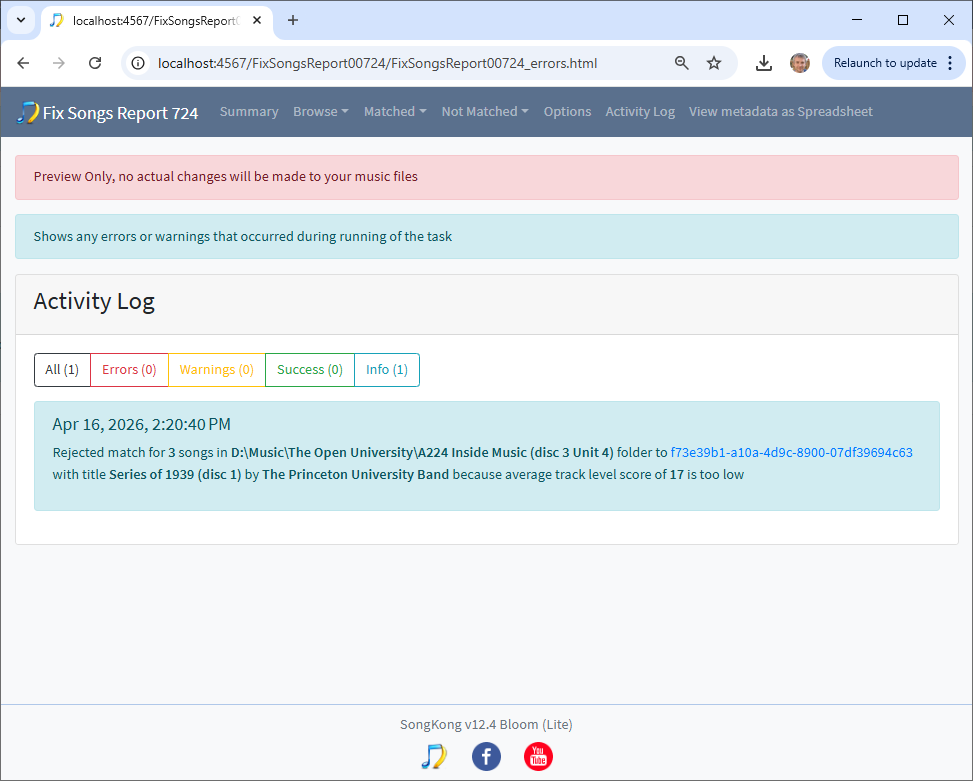This screenshot has width=973, height=781.
Task: Expand the Browse dropdown menu
Action: tap(320, 112)
